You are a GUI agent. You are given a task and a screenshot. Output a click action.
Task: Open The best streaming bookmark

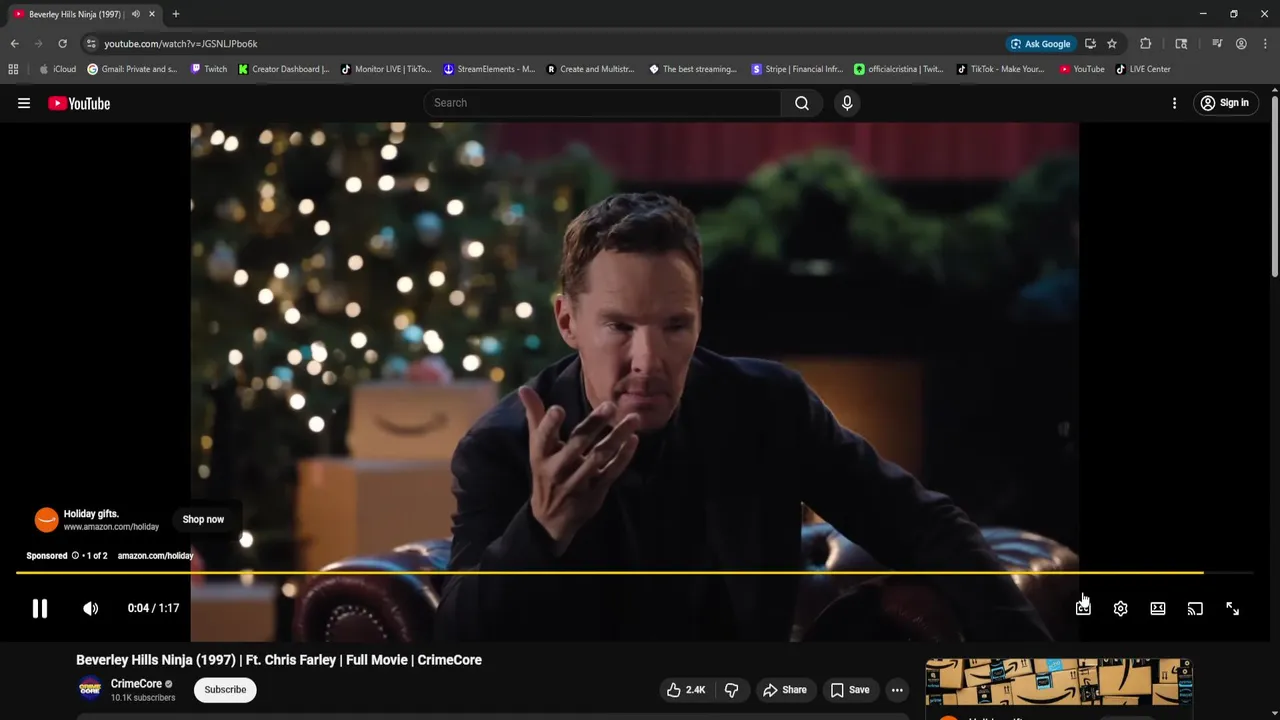(693, 69)
